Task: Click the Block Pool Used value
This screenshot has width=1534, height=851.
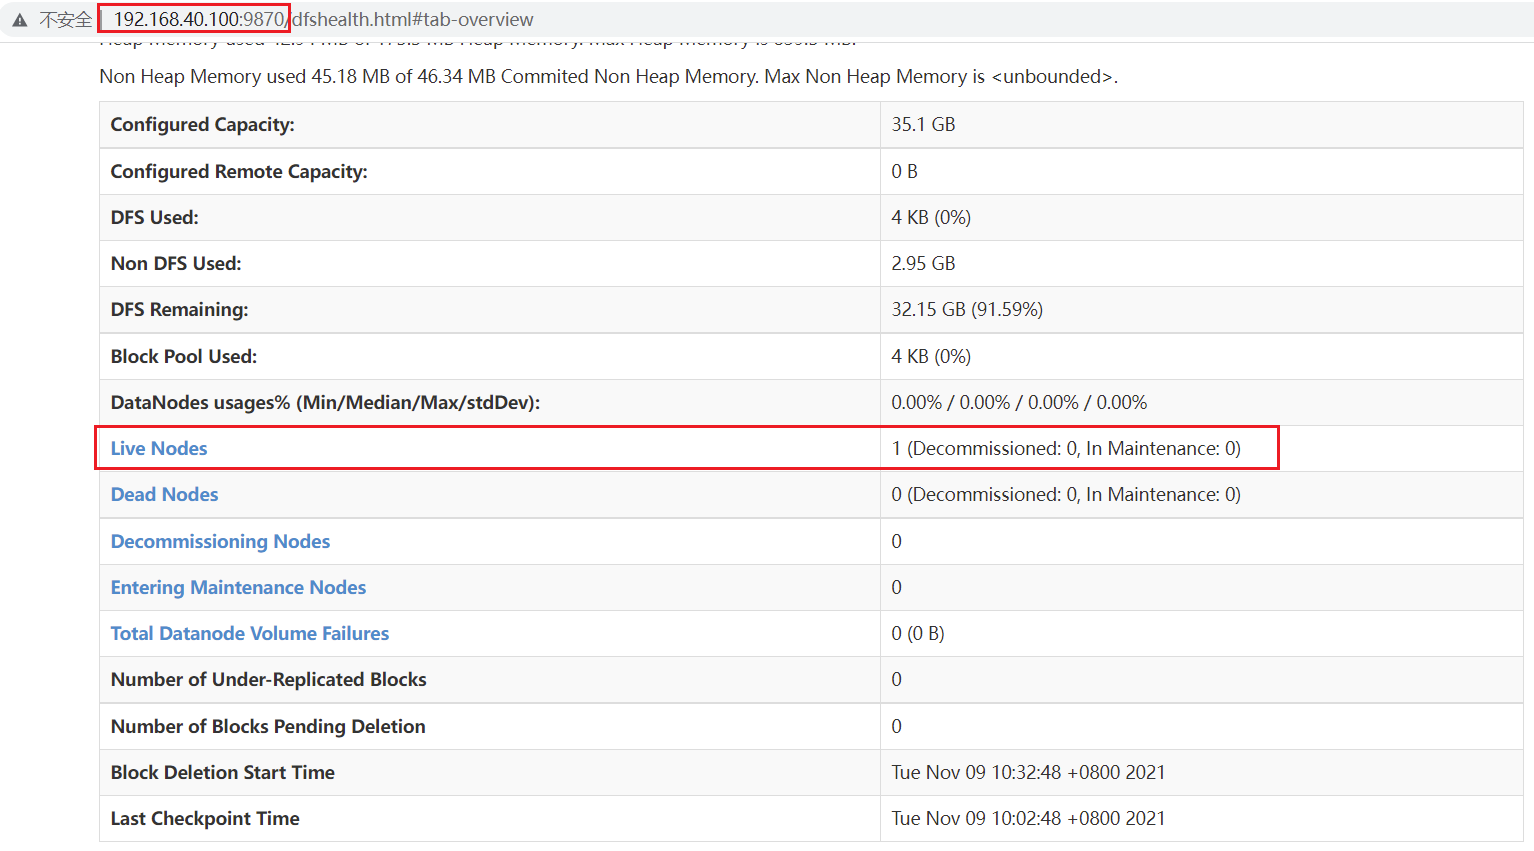Action: (x=931, y=356)
